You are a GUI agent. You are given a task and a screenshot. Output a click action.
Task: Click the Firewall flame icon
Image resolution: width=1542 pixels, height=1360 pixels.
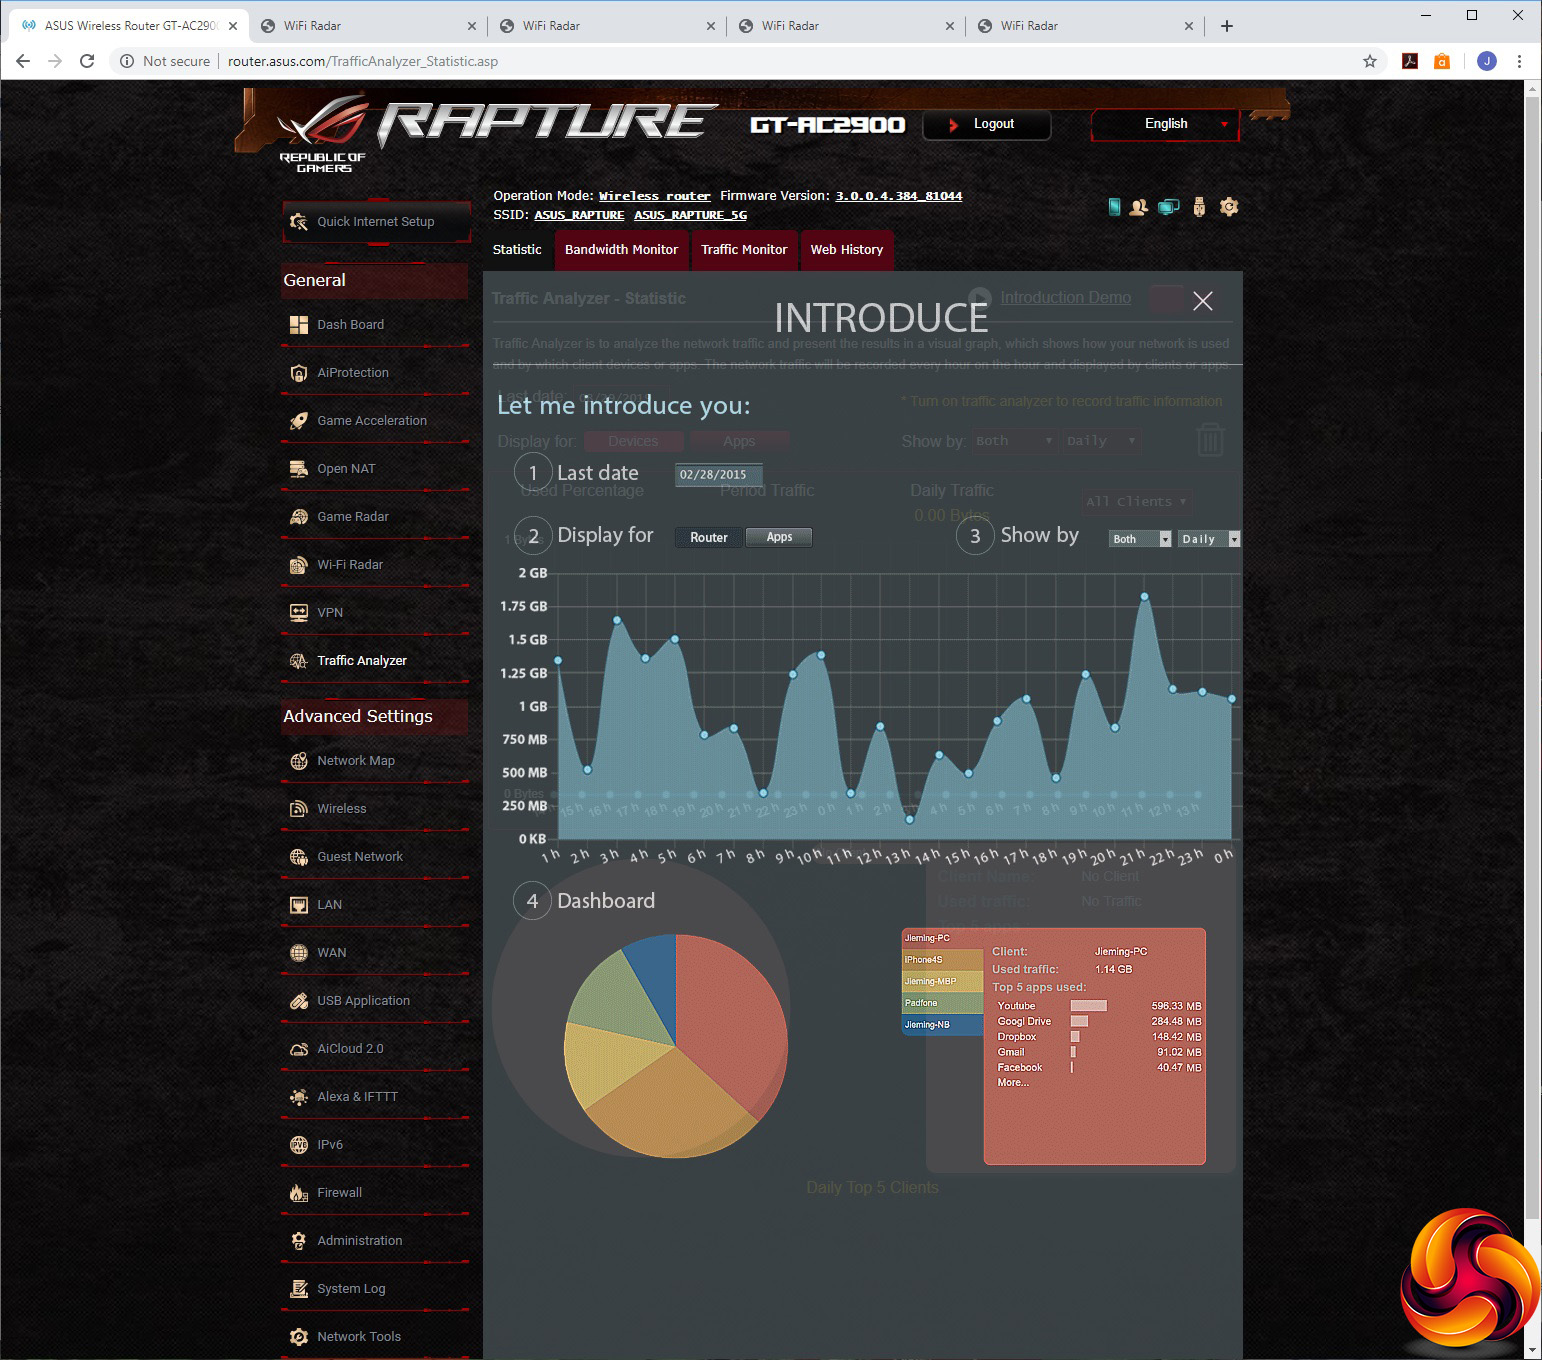298,1193
